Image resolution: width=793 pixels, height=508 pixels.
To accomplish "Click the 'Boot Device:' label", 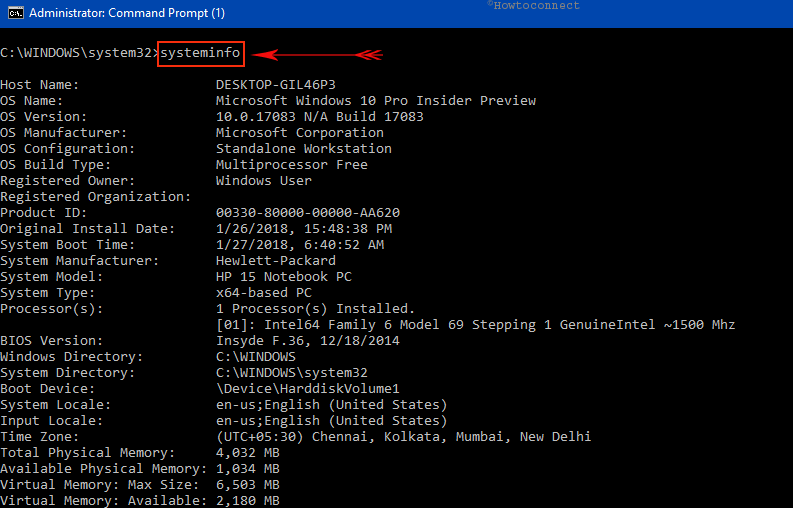I will pyautogui.click(x=48, y=389).
